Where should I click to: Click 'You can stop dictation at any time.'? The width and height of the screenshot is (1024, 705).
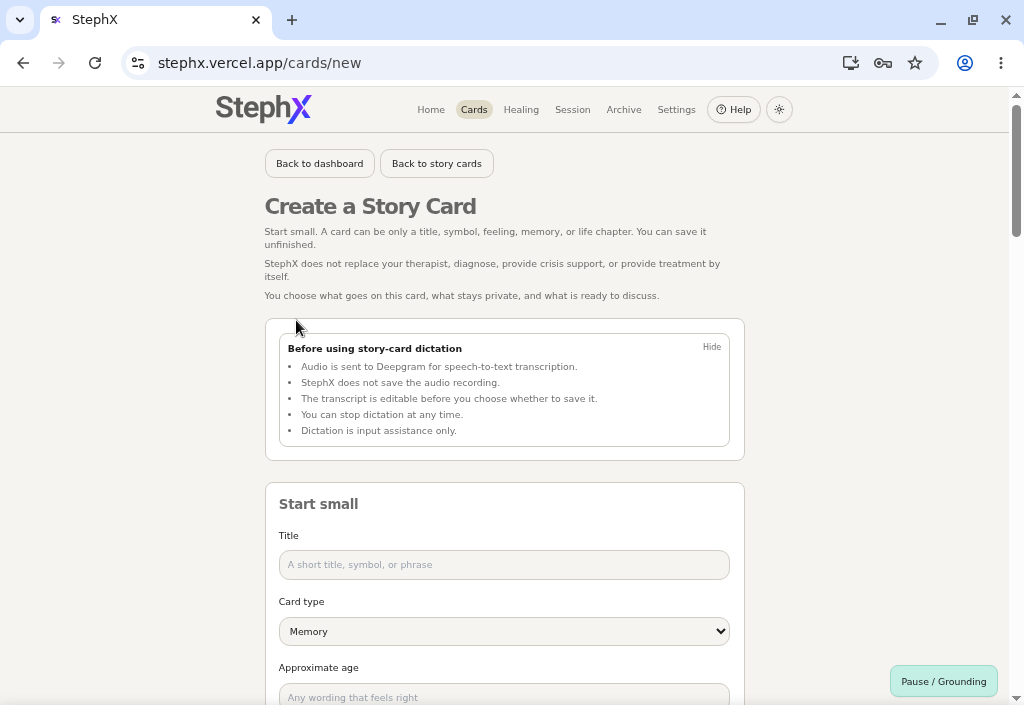coord(382,415)
